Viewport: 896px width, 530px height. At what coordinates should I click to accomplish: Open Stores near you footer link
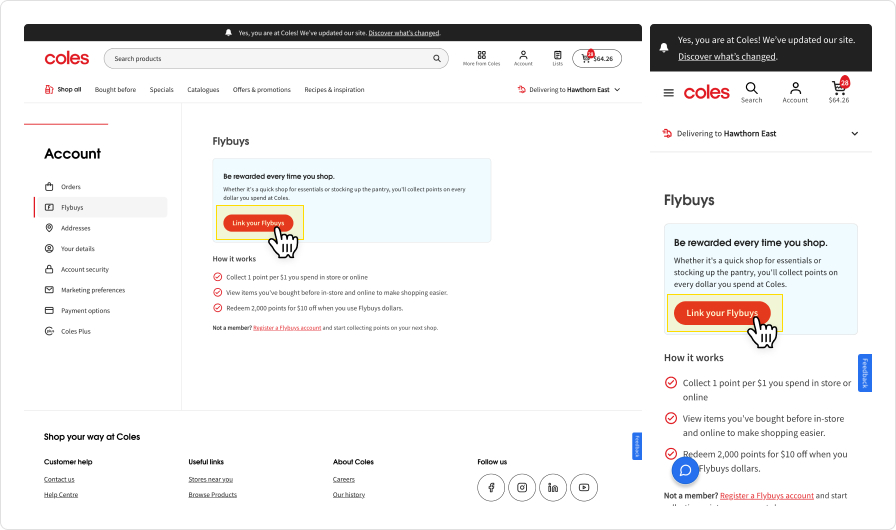(x=210, y=479)
